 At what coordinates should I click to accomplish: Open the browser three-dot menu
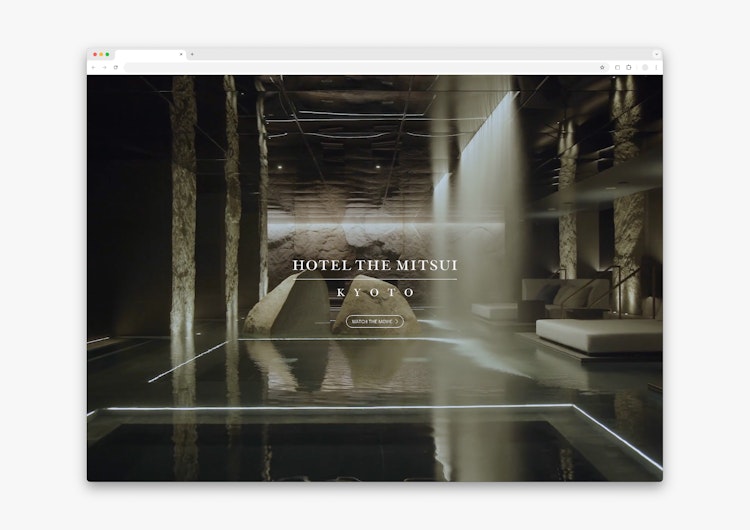tap(656, 67)
